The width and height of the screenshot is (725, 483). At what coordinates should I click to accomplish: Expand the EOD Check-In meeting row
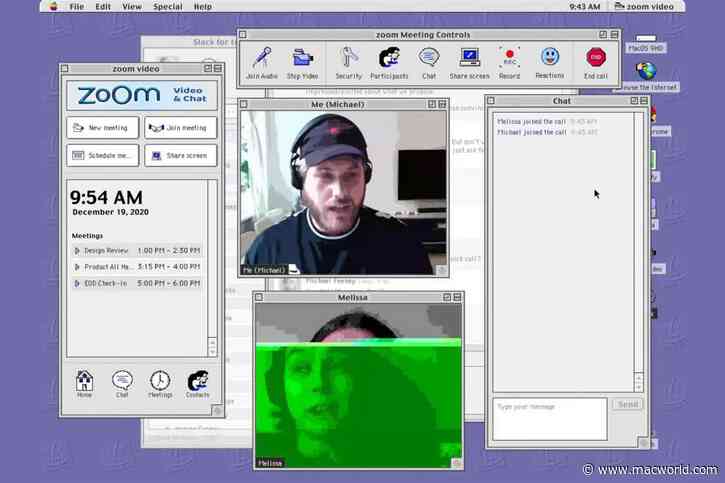click(77, 283)
